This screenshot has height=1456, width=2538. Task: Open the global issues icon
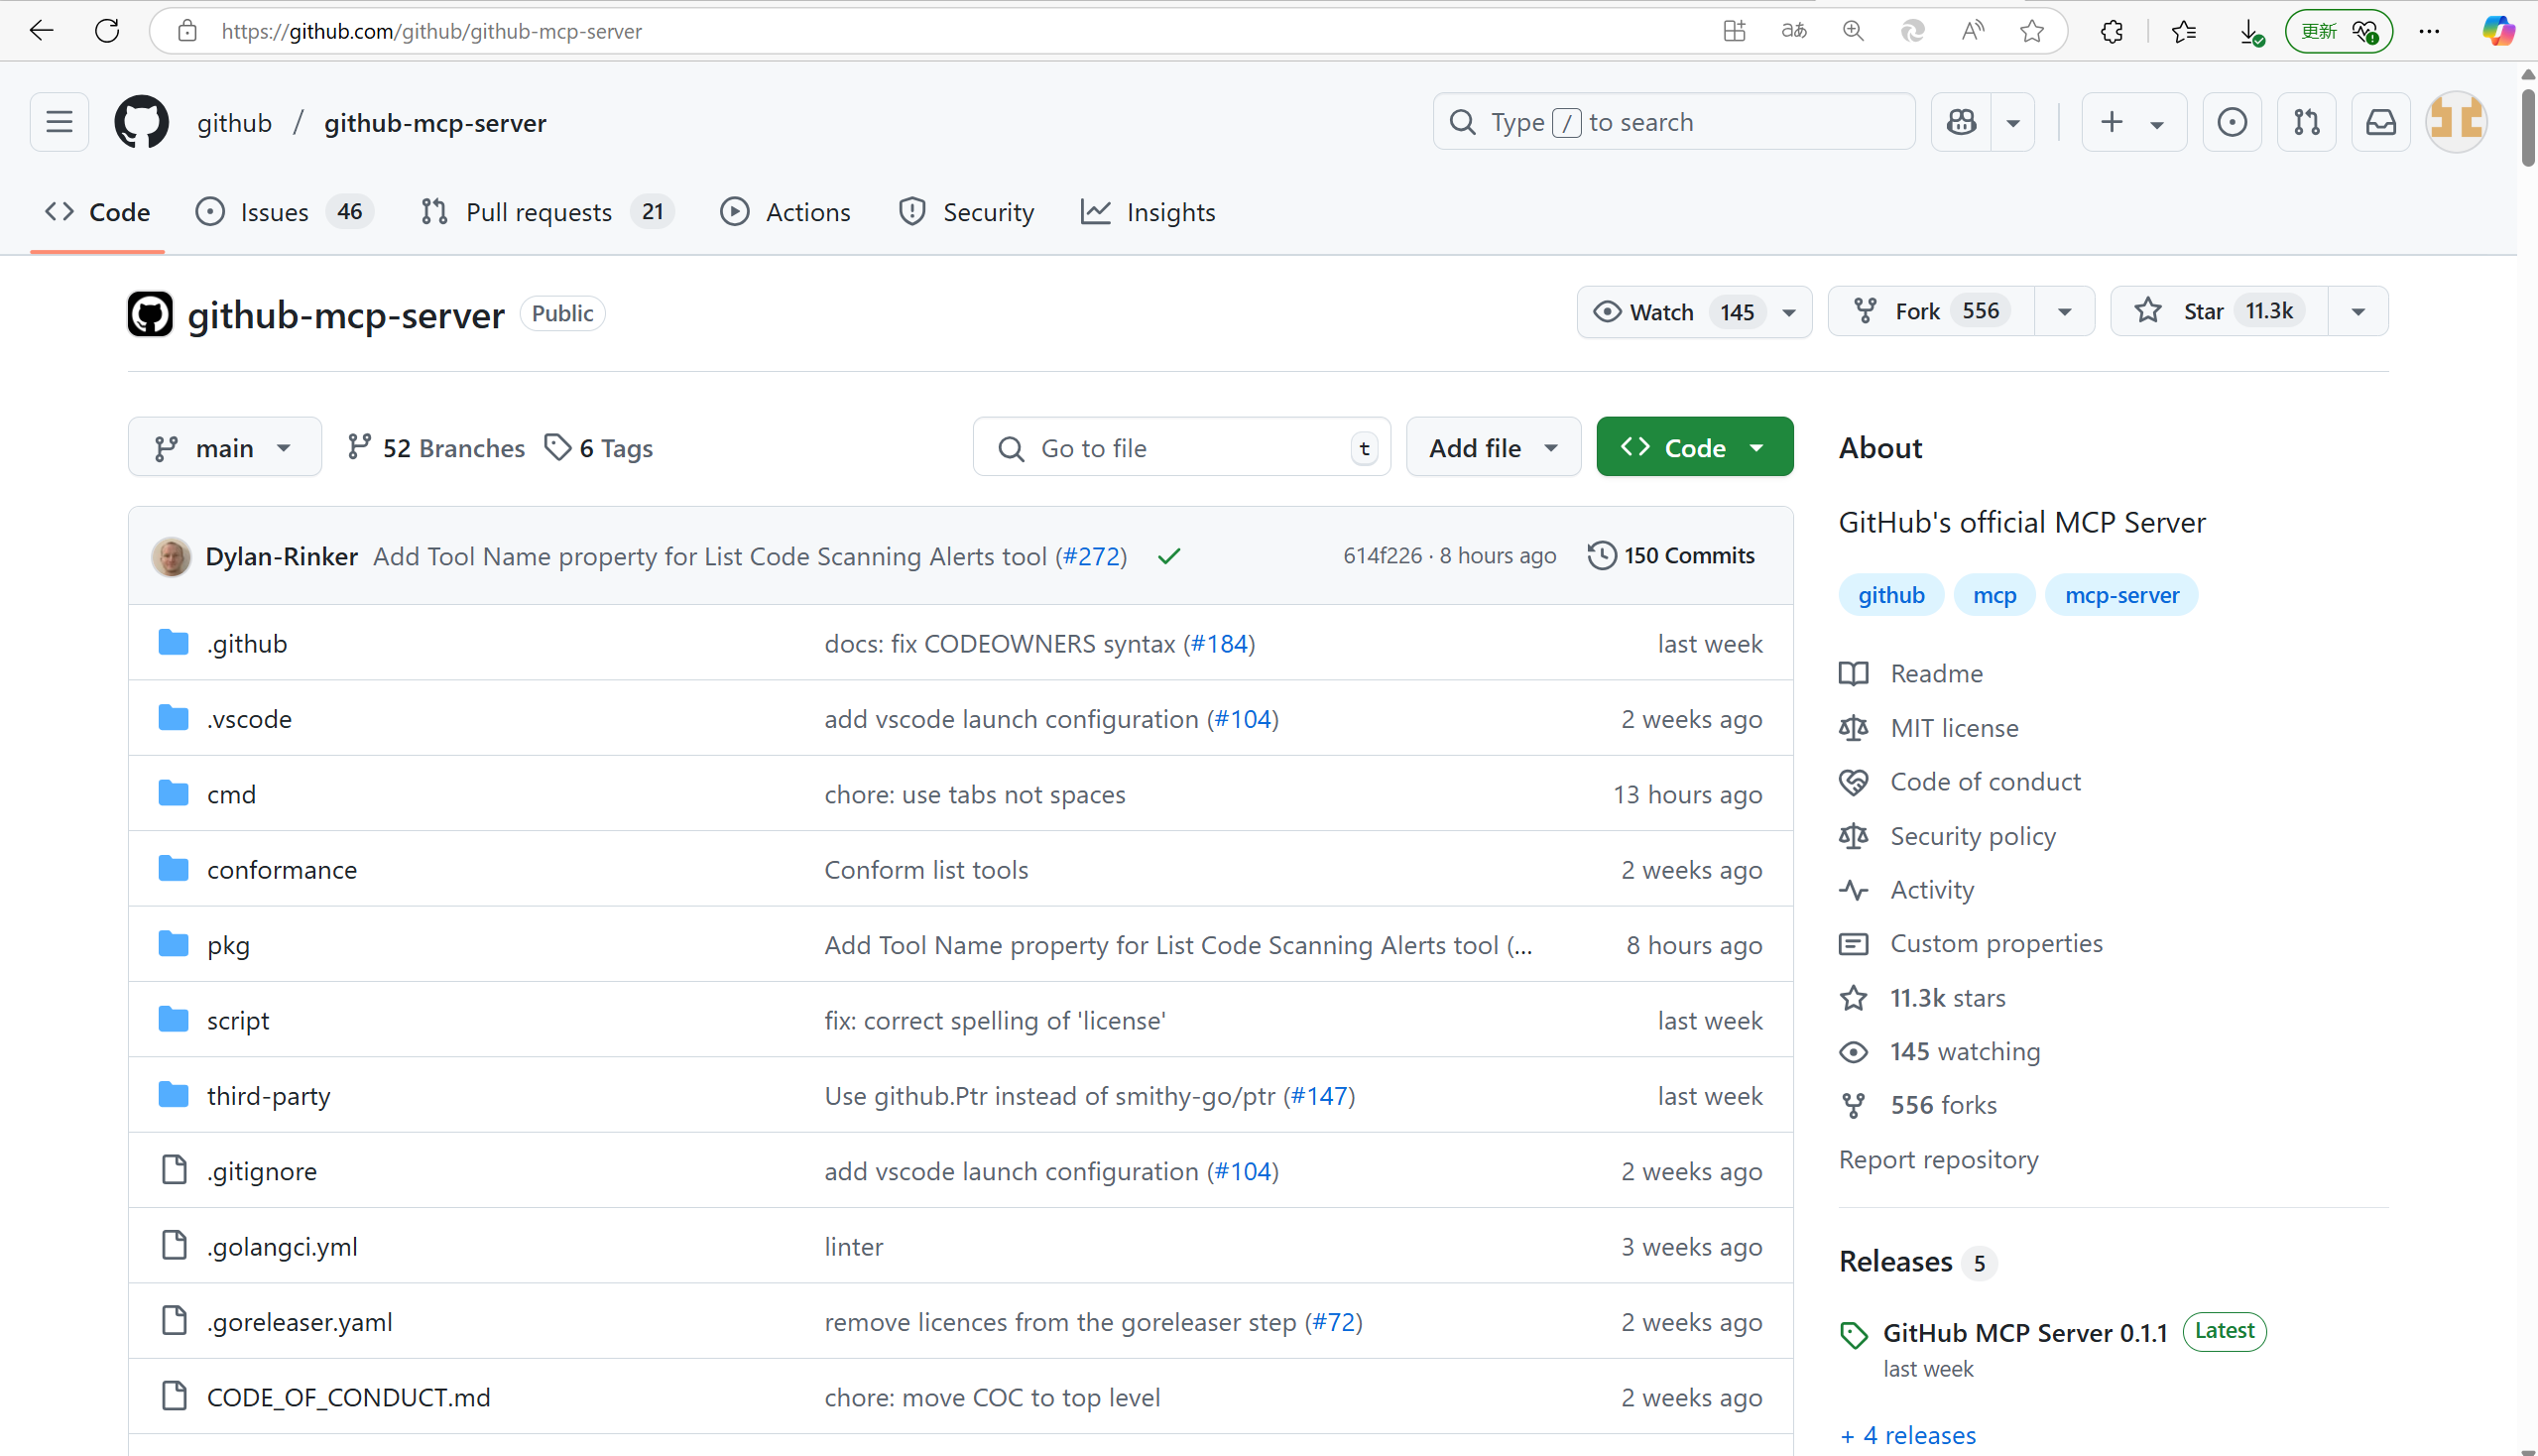click(x=2232, y=122)
